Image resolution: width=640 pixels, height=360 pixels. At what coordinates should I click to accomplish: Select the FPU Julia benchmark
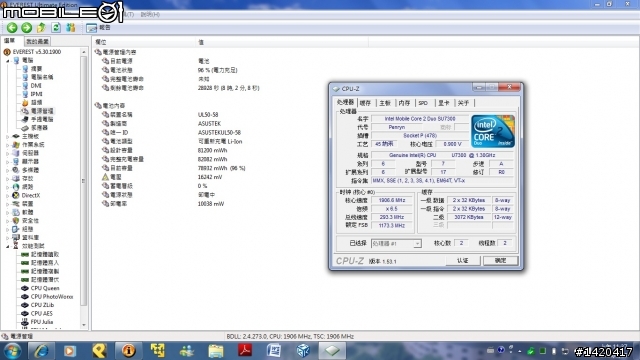click(42, 322)
